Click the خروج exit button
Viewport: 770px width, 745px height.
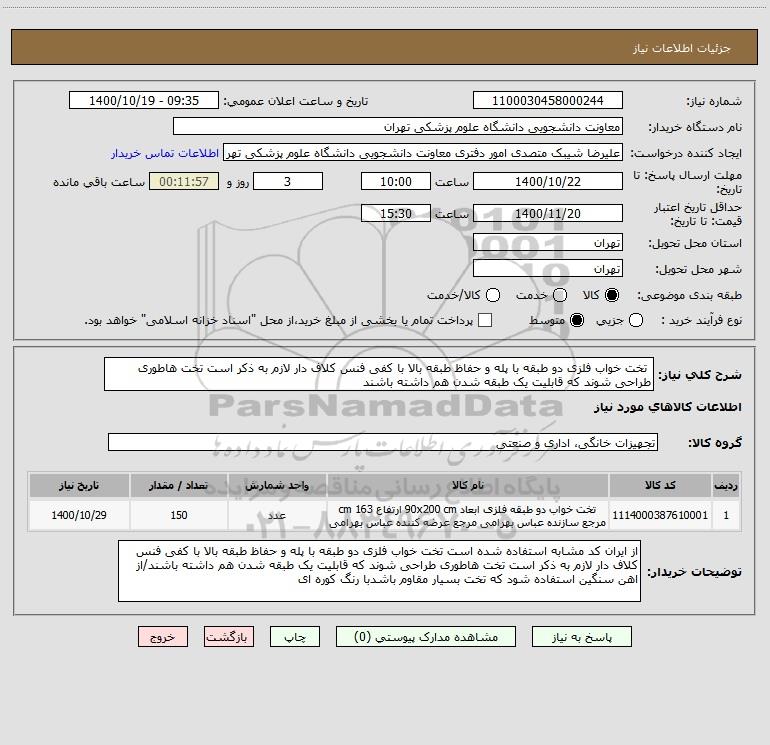[x=163, y=637]
